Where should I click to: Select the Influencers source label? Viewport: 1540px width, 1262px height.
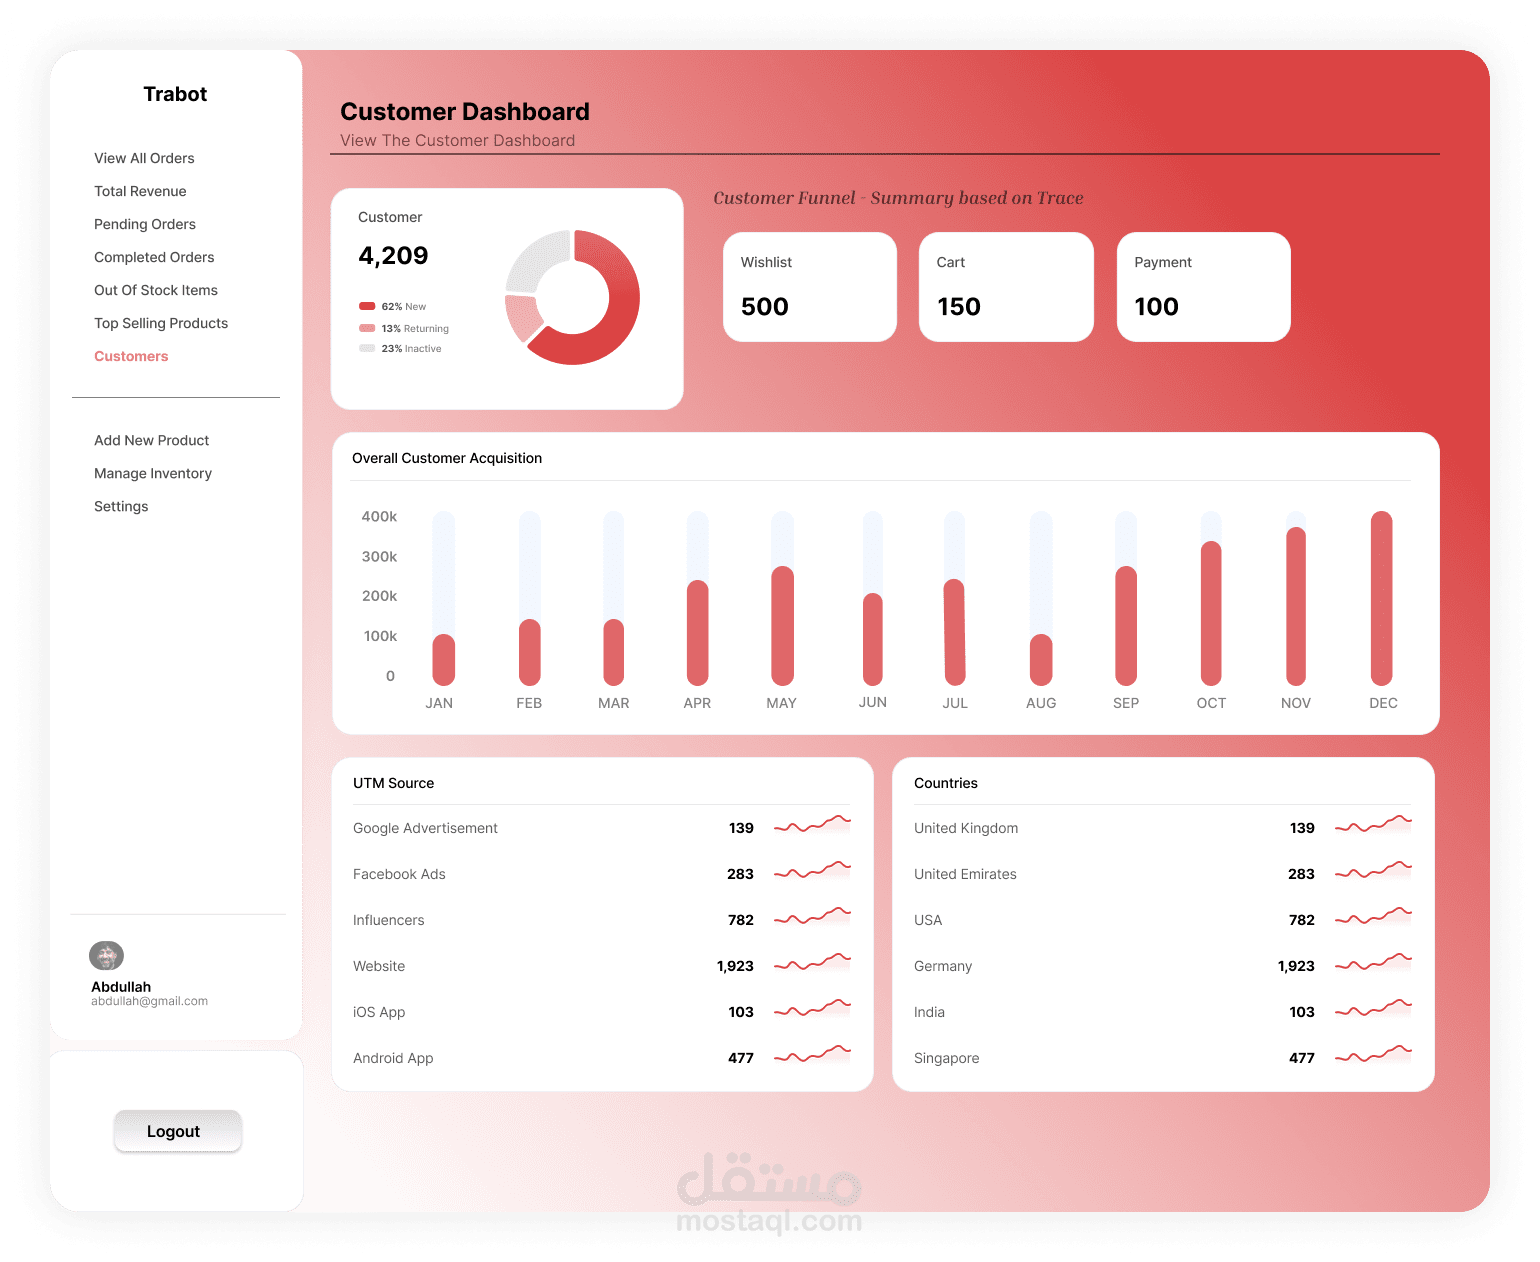[x=388, y=920]
